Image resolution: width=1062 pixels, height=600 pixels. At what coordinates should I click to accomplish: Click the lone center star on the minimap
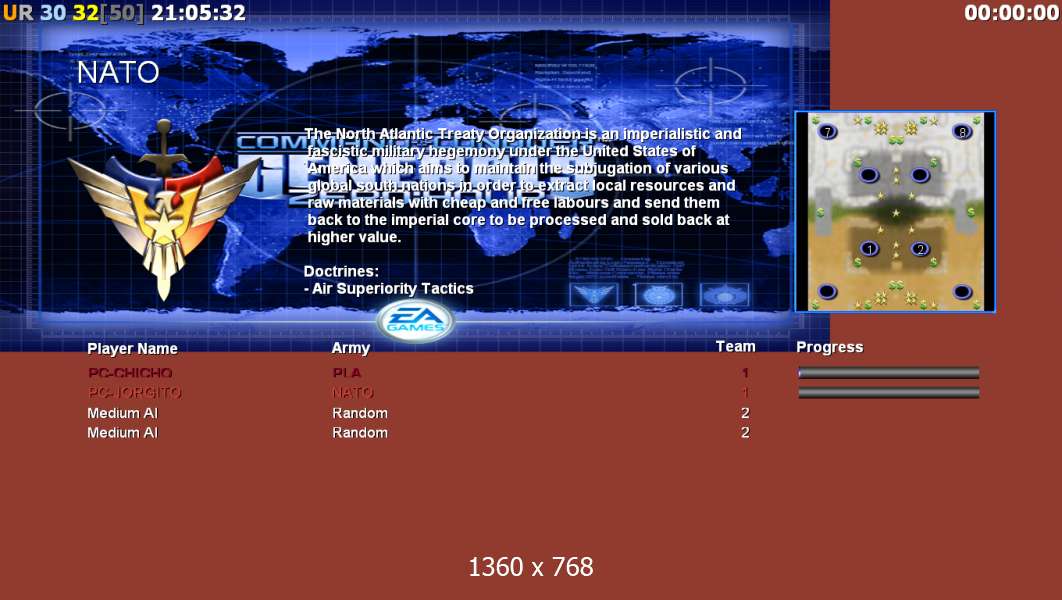pos(895,213)
